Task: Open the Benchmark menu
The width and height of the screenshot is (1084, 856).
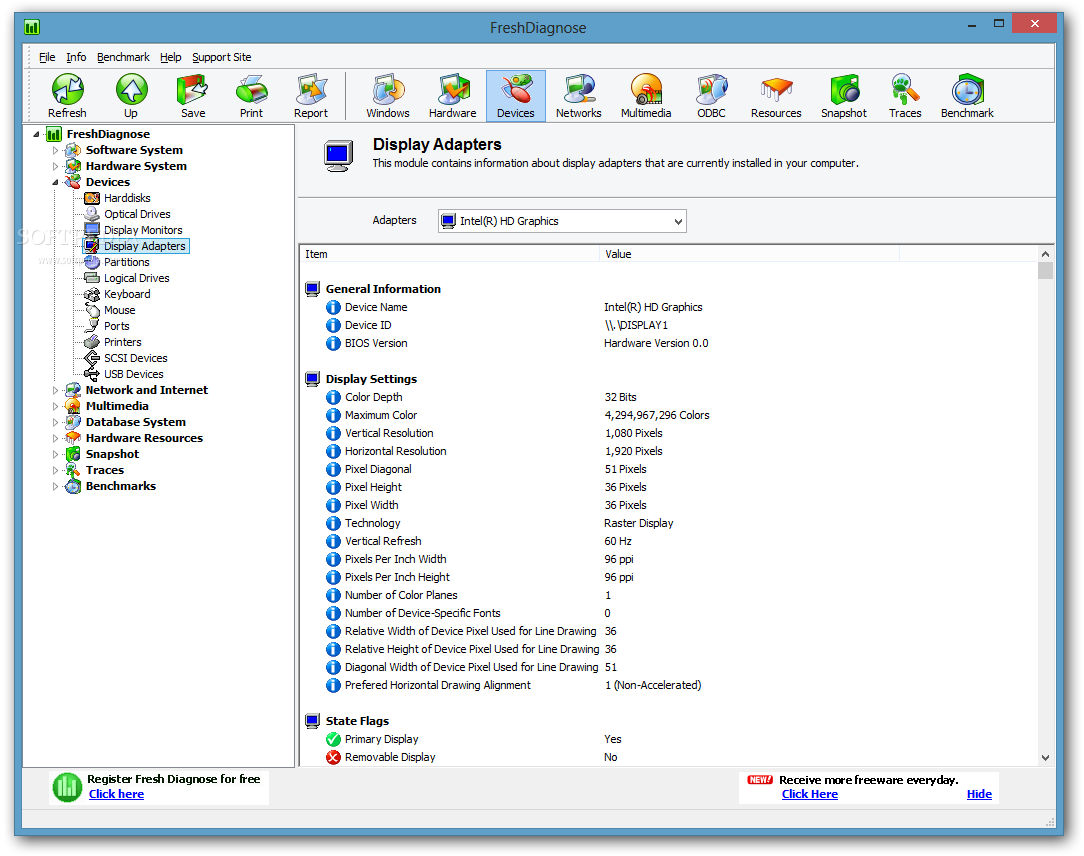Action: (123, 57)
